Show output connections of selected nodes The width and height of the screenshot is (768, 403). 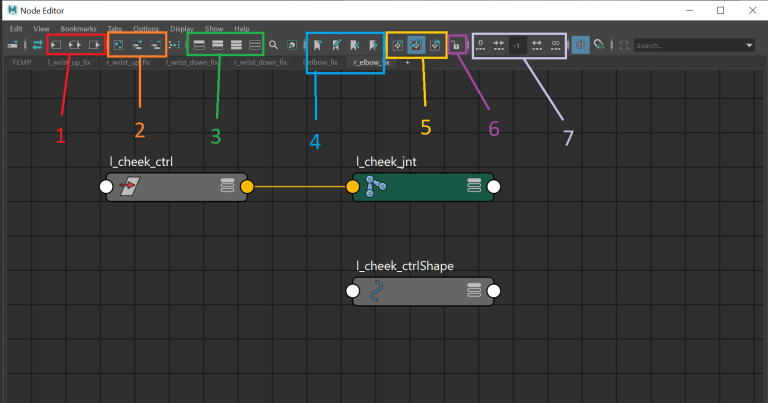(x=94, y=45)
